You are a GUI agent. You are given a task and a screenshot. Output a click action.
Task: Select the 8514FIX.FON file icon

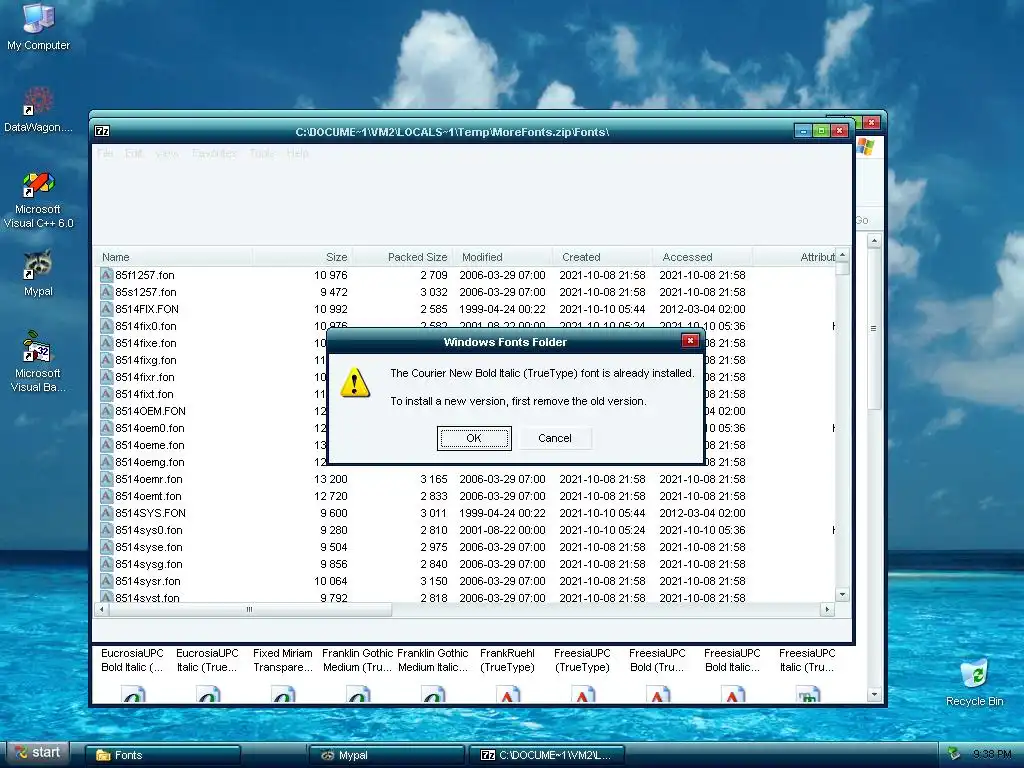106,309
